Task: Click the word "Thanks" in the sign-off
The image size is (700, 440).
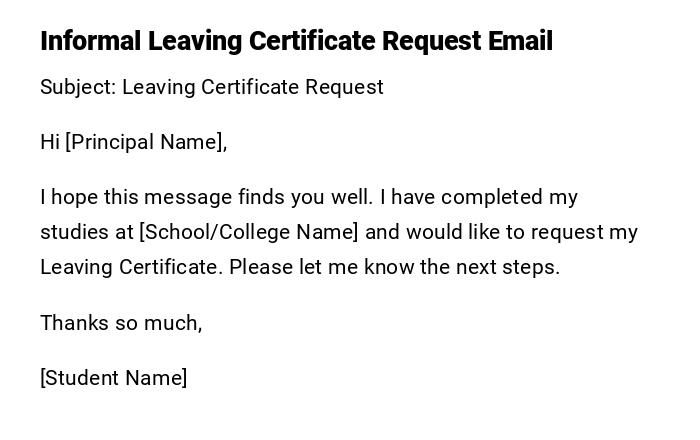Action: coord(73,323)
